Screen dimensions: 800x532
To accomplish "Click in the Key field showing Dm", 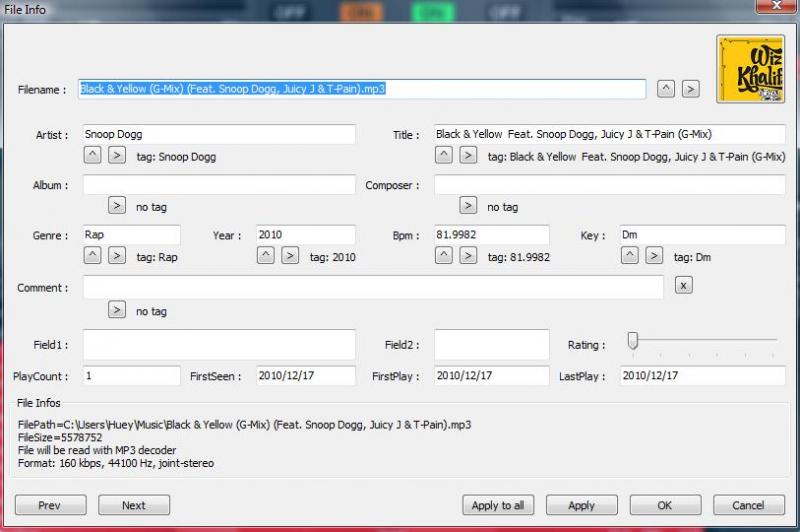I will [703, 235].
